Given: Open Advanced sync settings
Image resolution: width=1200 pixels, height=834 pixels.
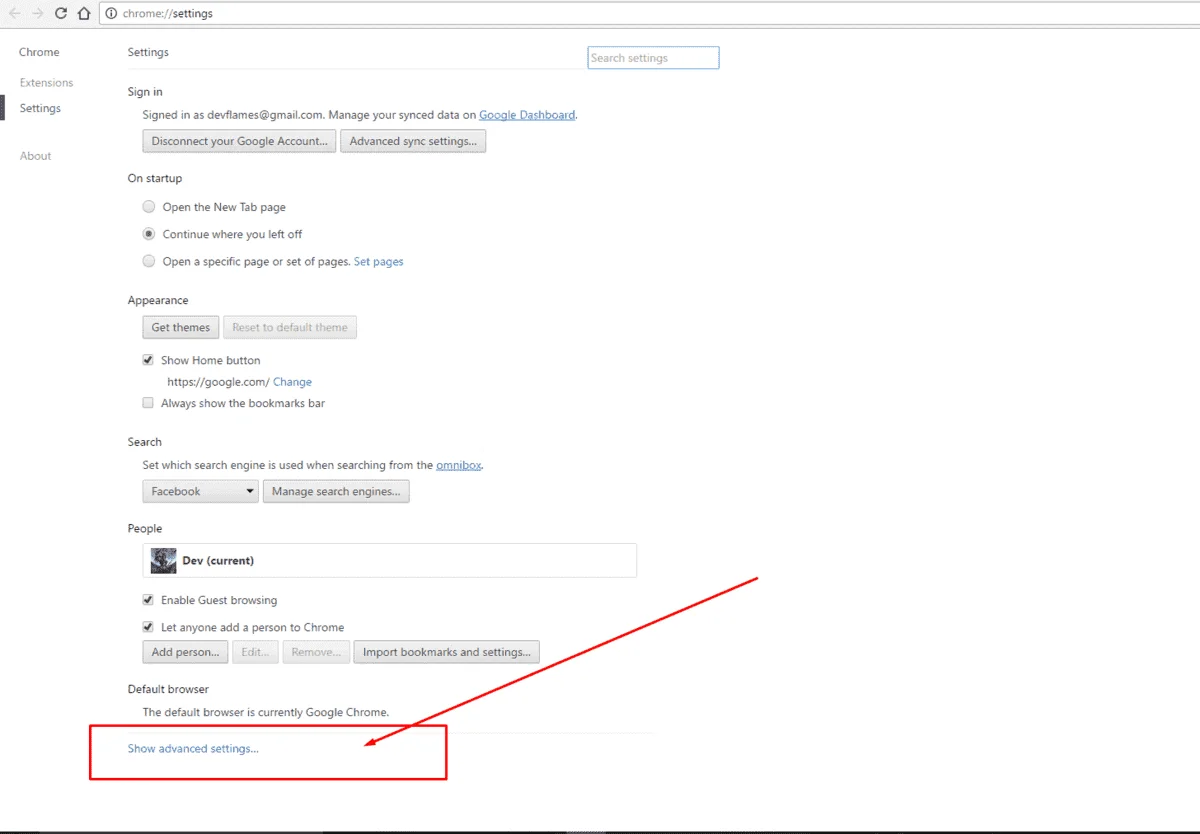Looking at the screenshot, I should (413, 141).
